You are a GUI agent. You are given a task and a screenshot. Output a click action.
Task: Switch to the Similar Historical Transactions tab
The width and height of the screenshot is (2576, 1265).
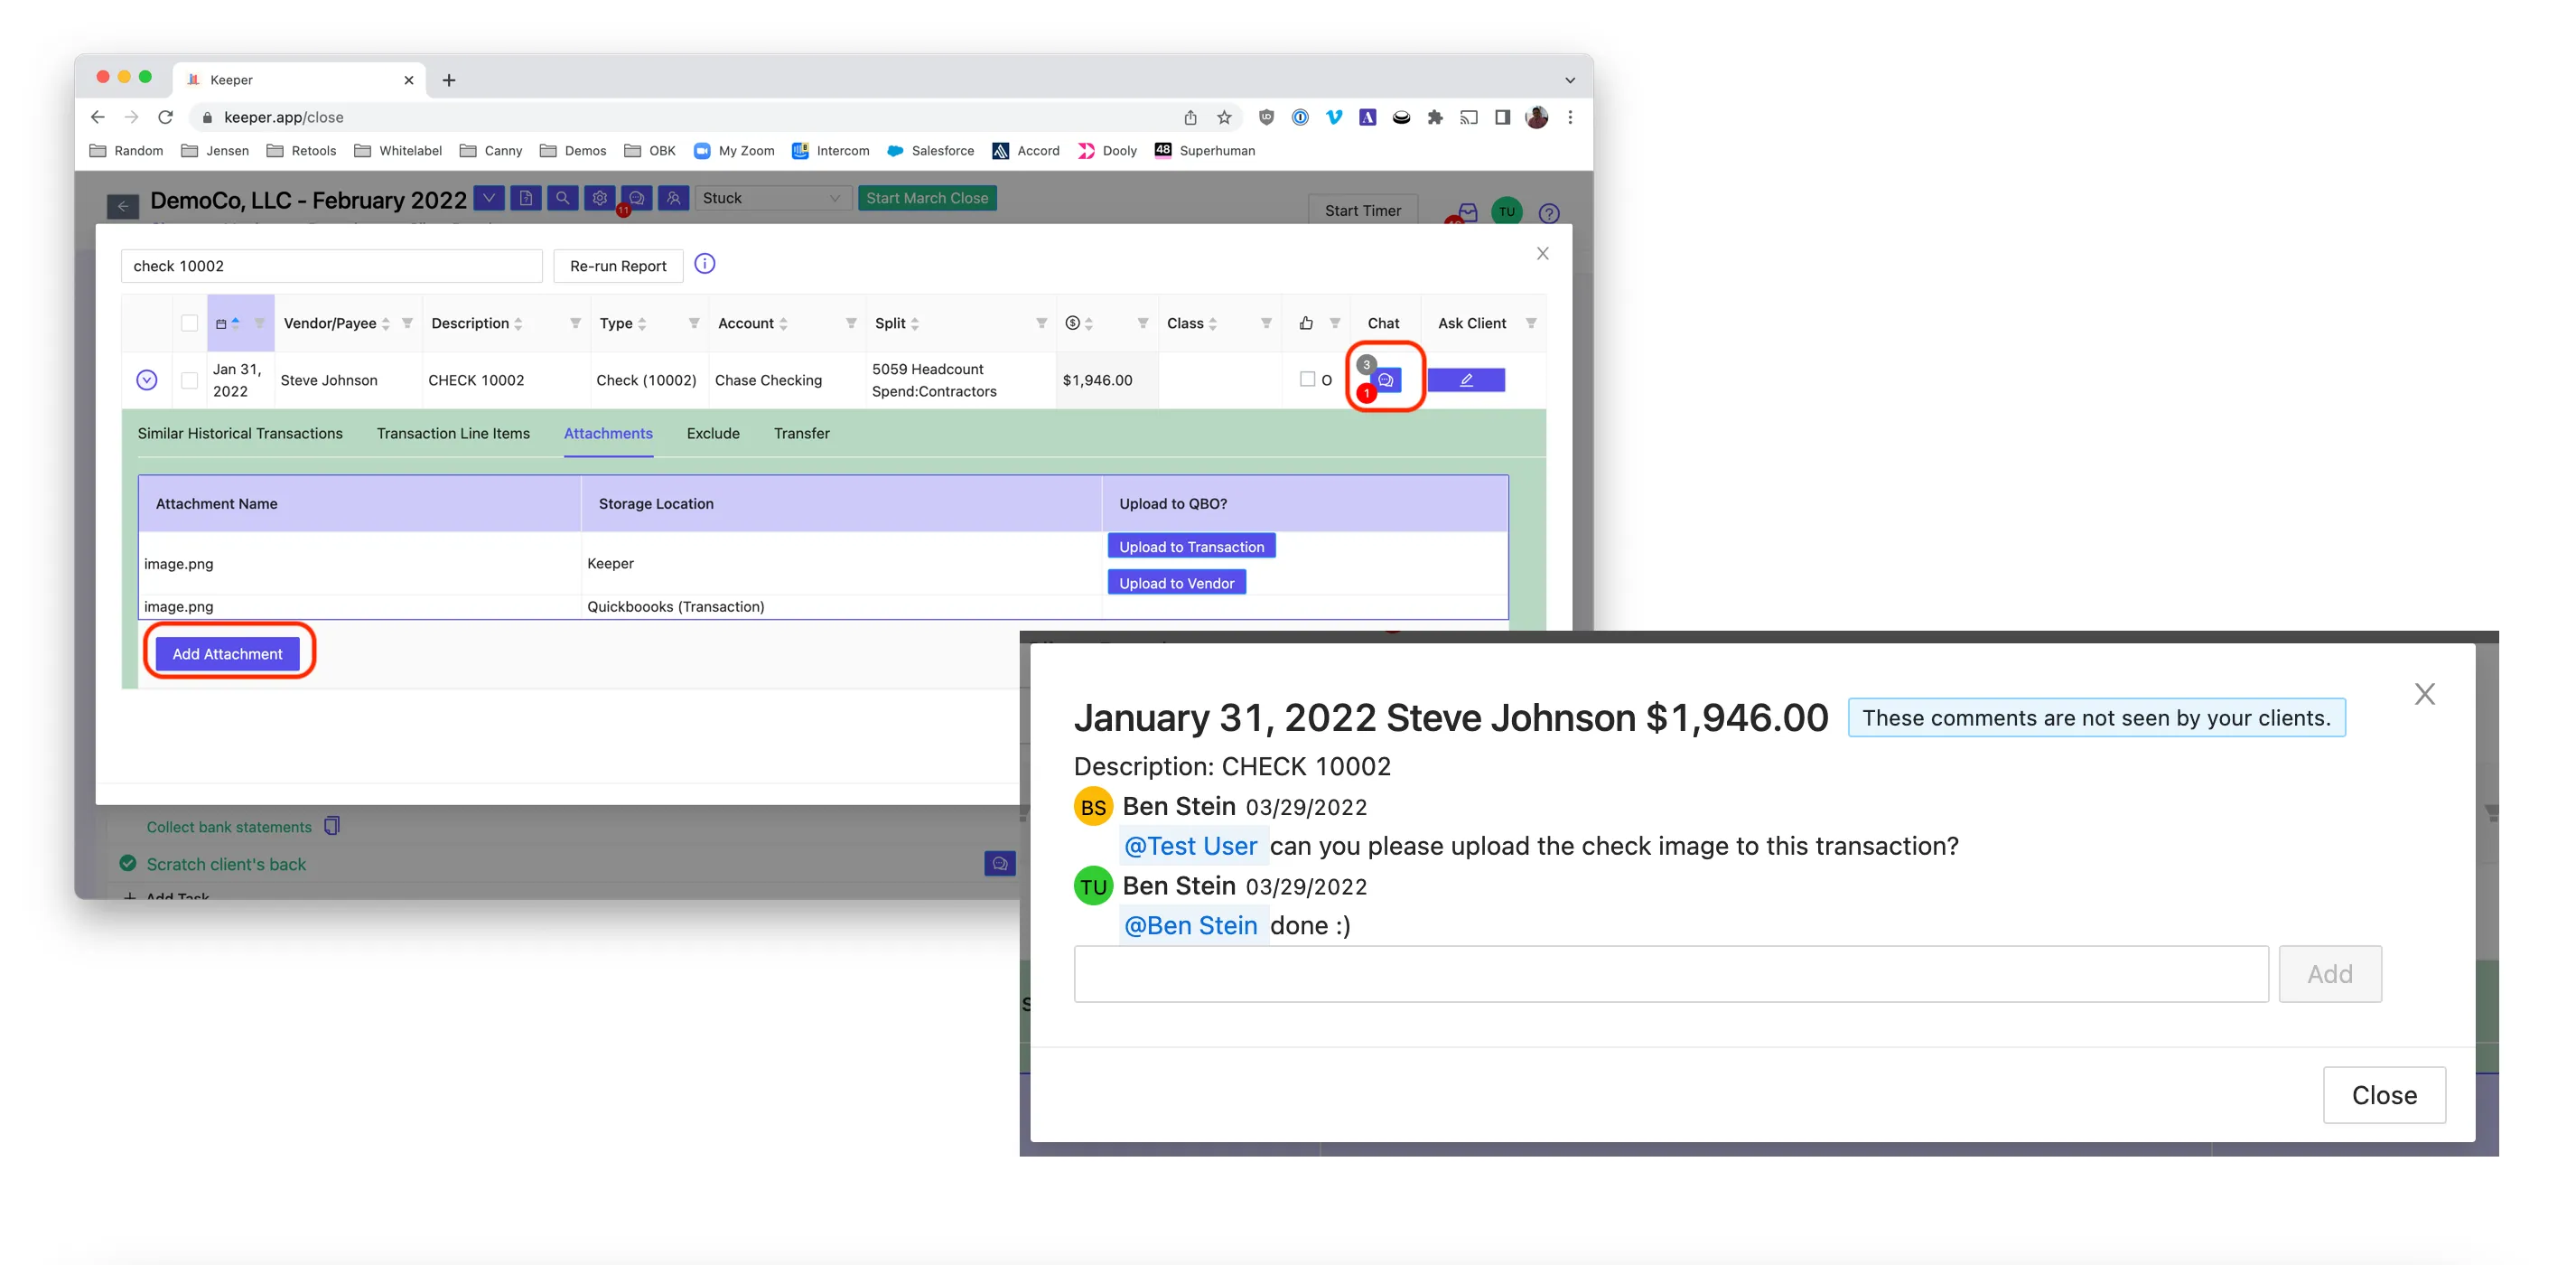click(x=240, y=433)
